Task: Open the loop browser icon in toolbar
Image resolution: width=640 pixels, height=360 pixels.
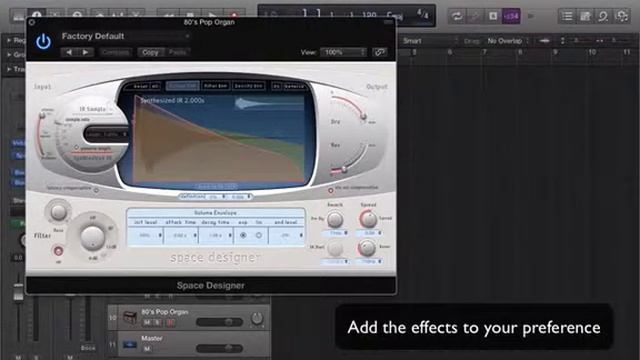Action: click(603, 16)
